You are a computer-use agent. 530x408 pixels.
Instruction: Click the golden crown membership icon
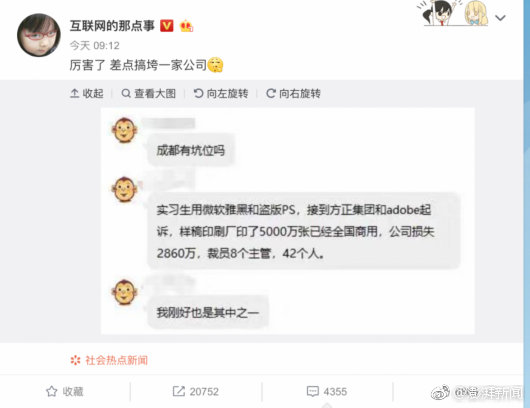[x=186, y=26]
